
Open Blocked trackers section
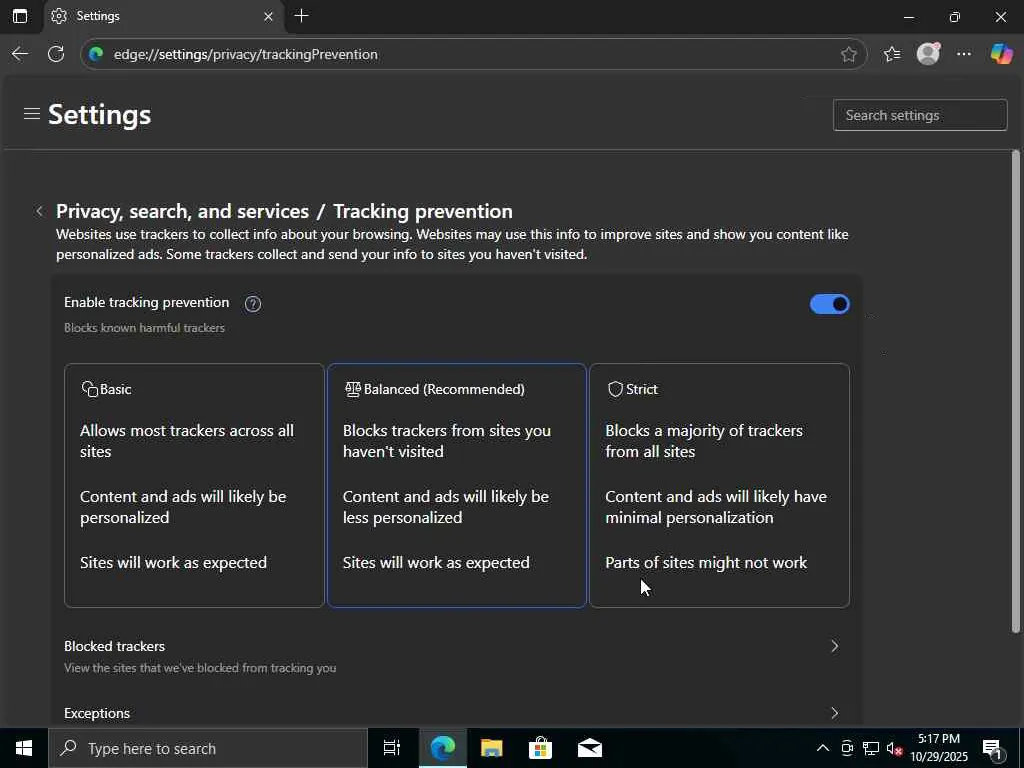click(x=456, y=656)
